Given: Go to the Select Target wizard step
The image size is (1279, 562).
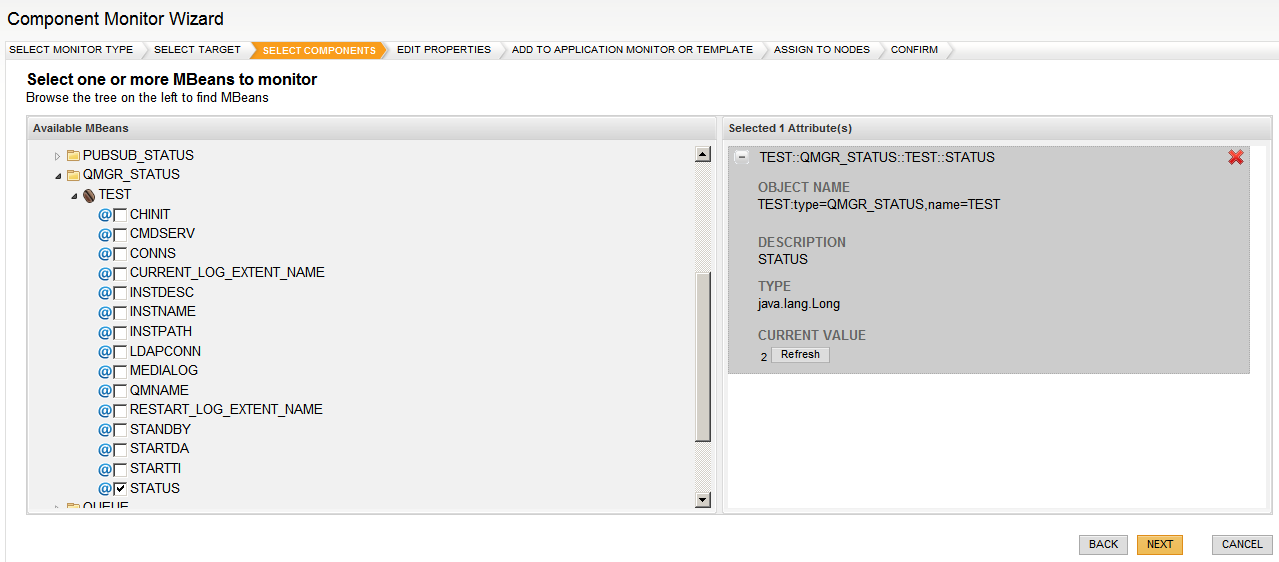Looking at the screenshot, I should (x=197, y=50).
